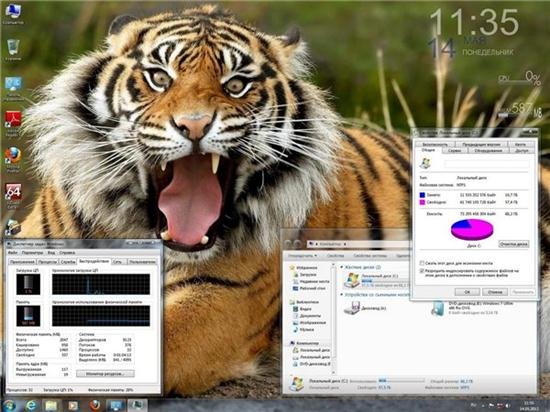Collapse the Жесткие диски group
This screenshot has width=550, height=412.
[341, 267]
